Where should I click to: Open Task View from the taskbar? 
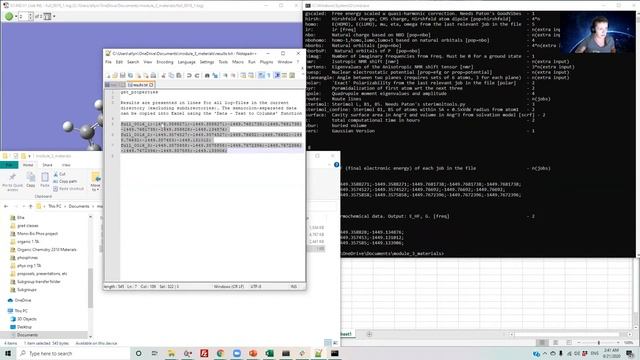(155, 353)
